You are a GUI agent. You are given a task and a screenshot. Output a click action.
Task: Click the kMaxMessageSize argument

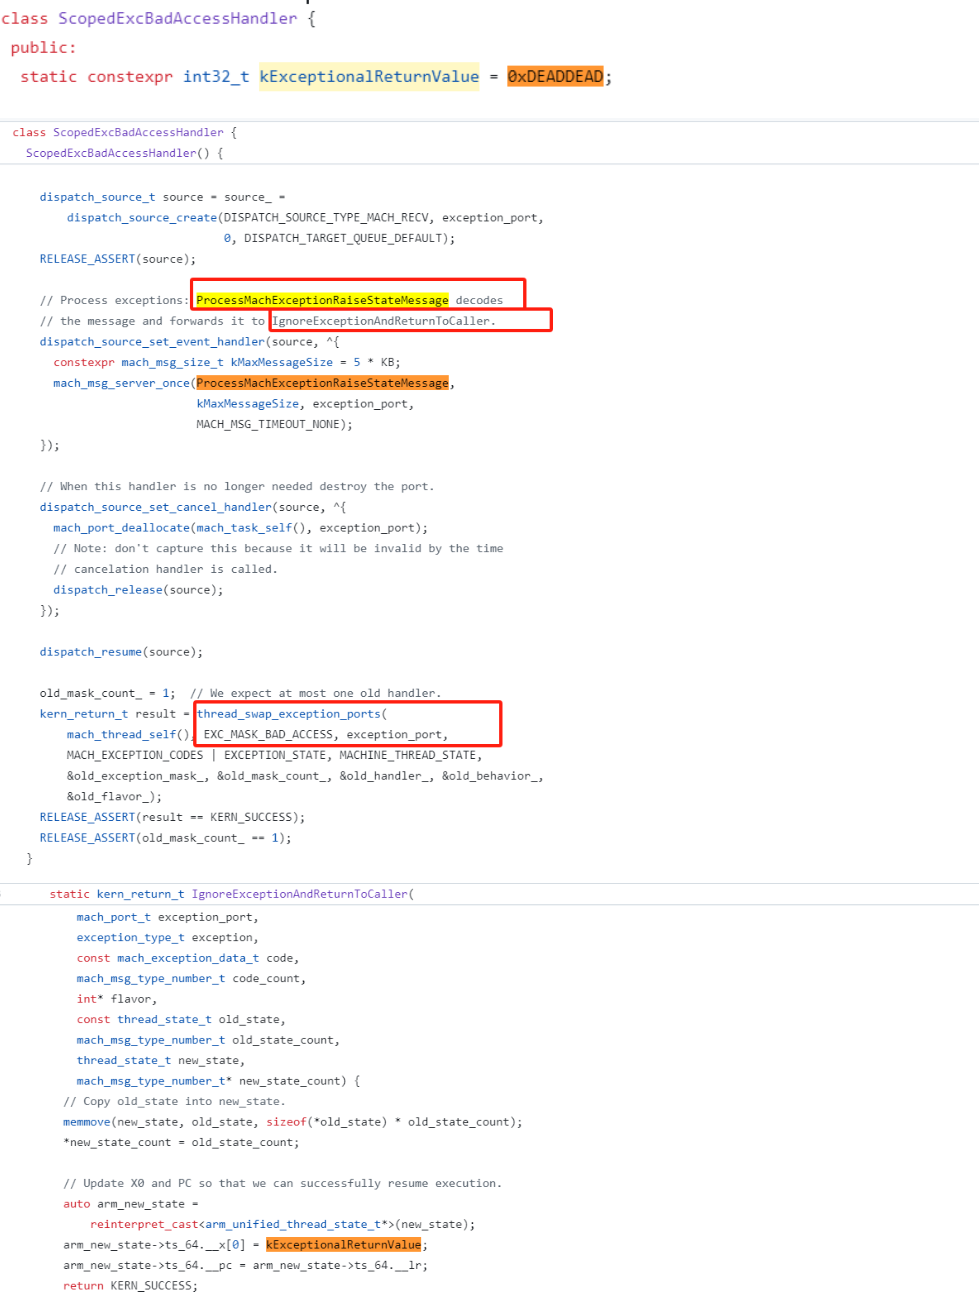point(245,403)
